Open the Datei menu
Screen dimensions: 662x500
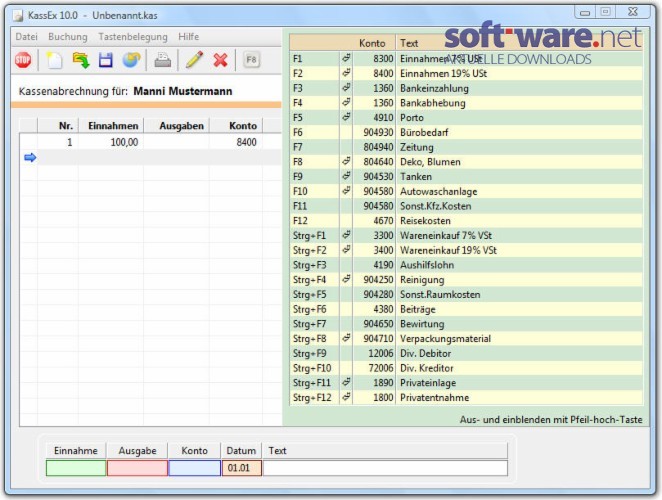[27, 37]
